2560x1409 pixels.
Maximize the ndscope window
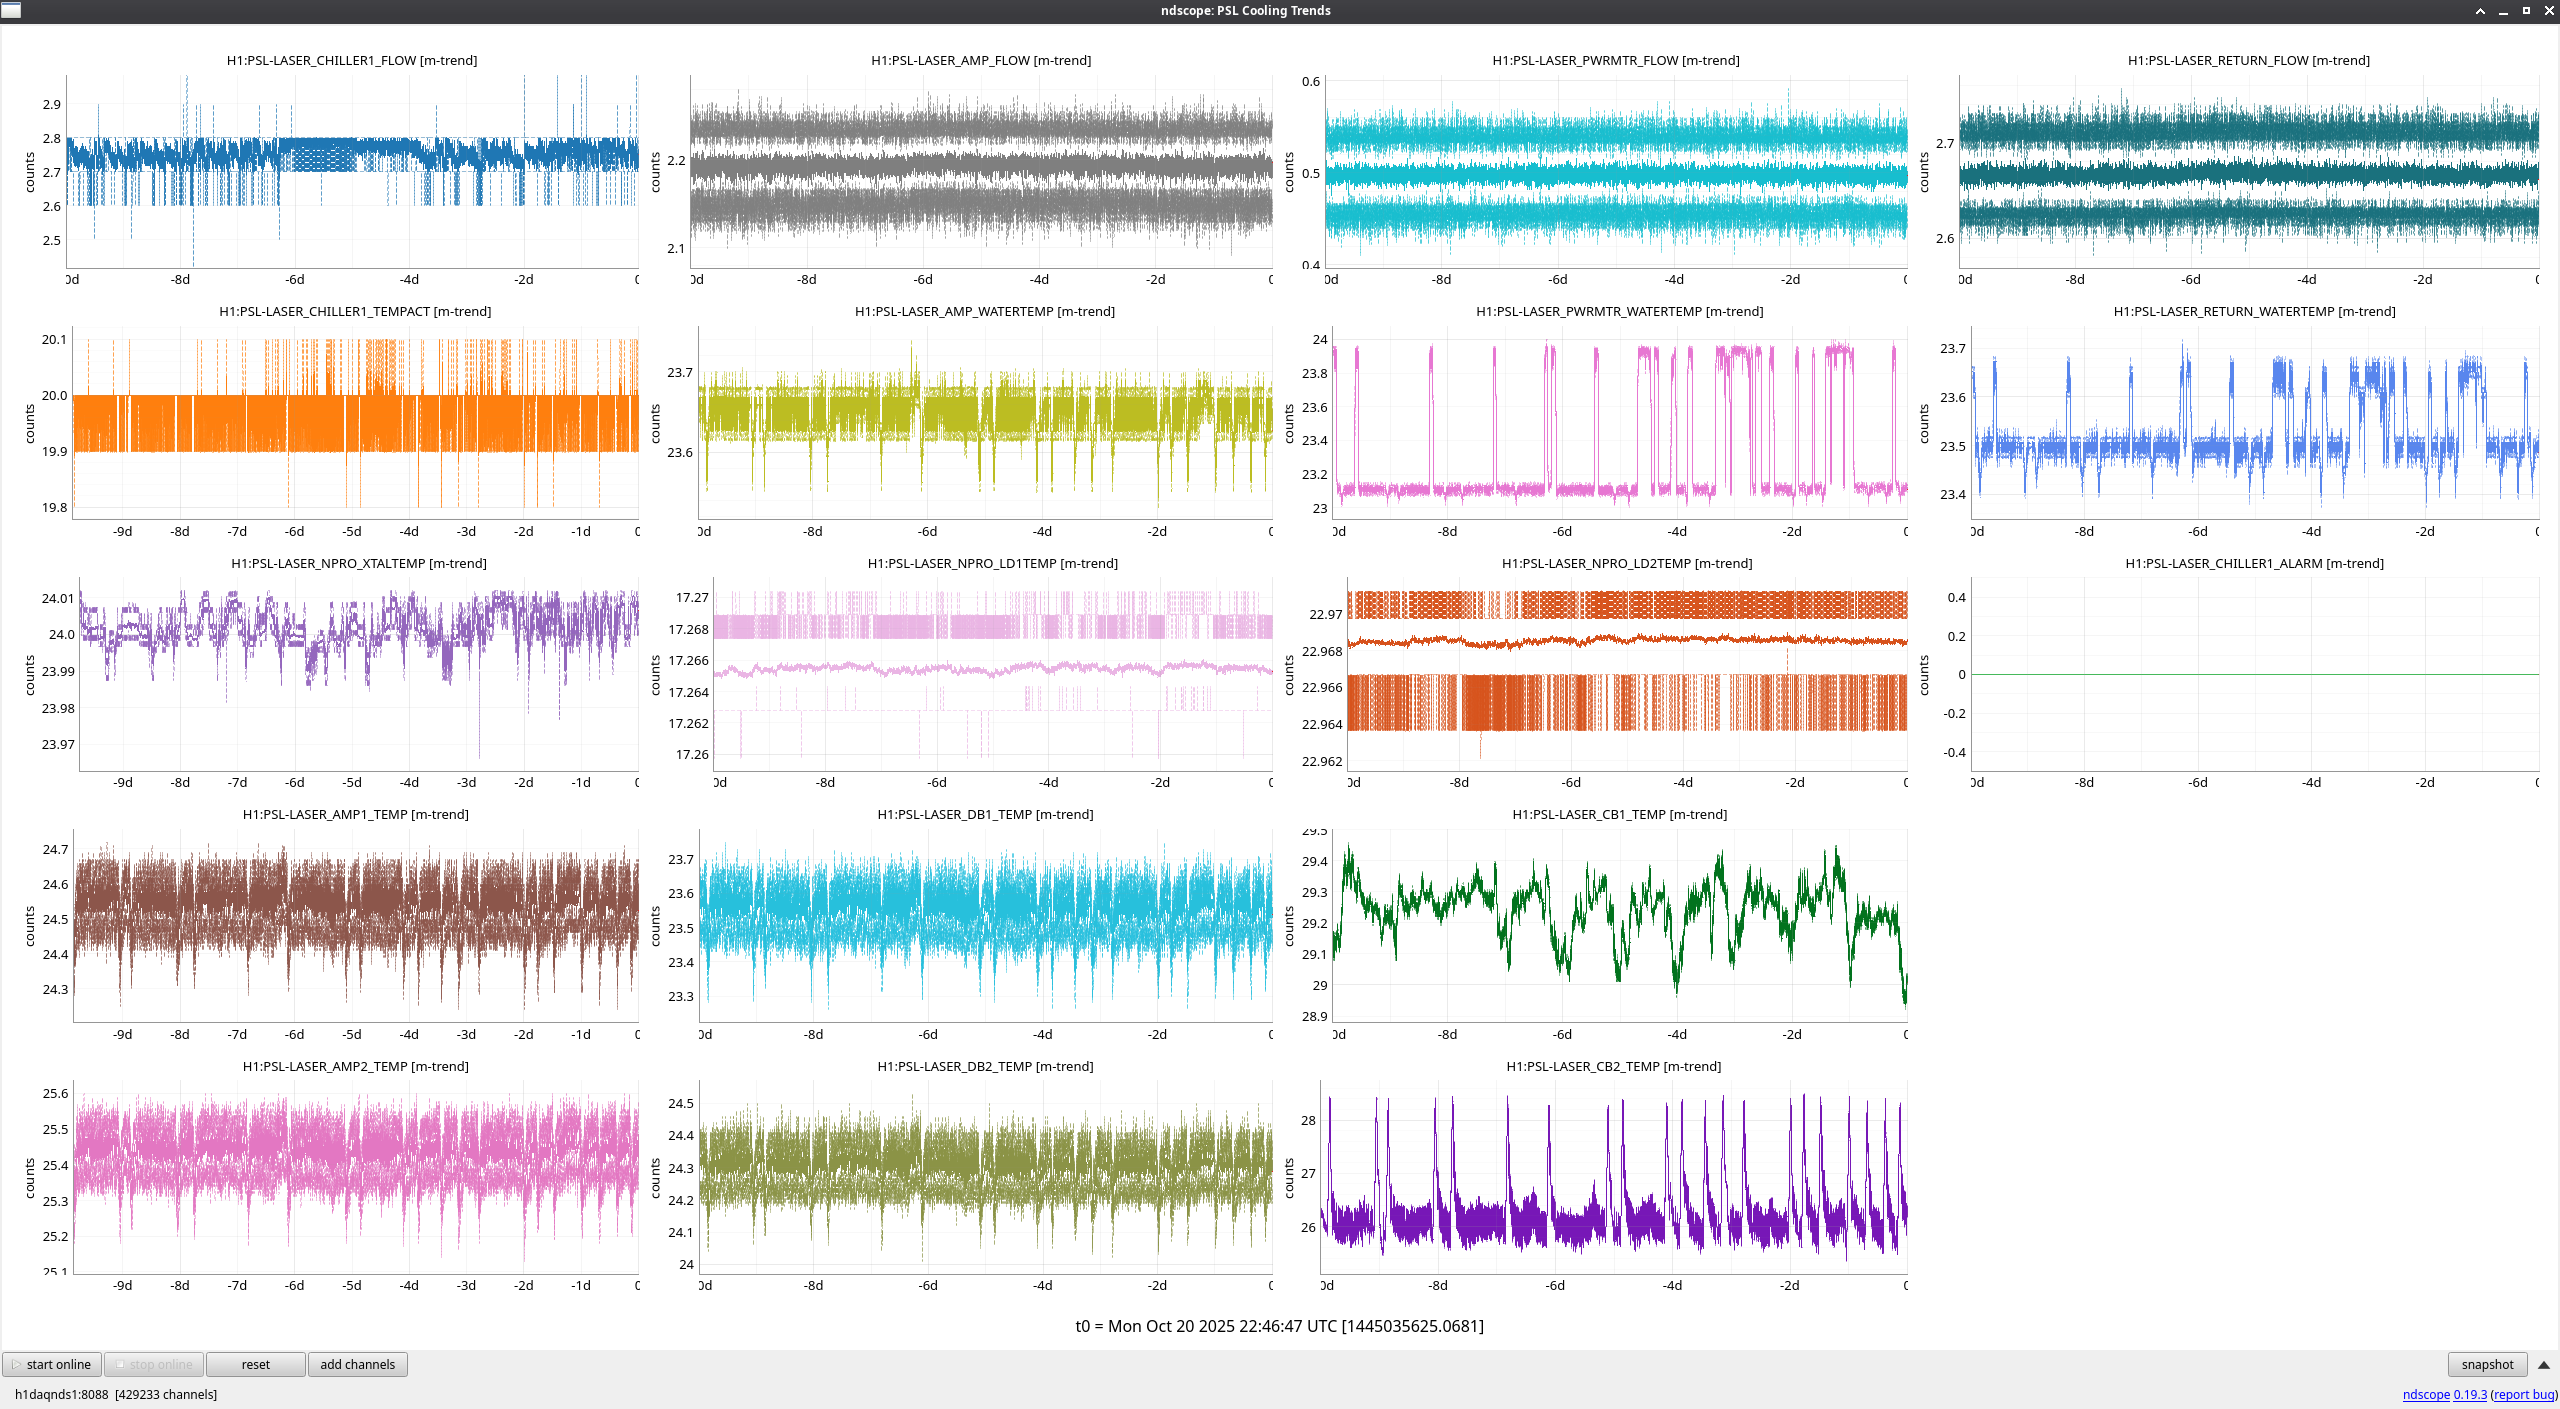[x=2526, y=11]
